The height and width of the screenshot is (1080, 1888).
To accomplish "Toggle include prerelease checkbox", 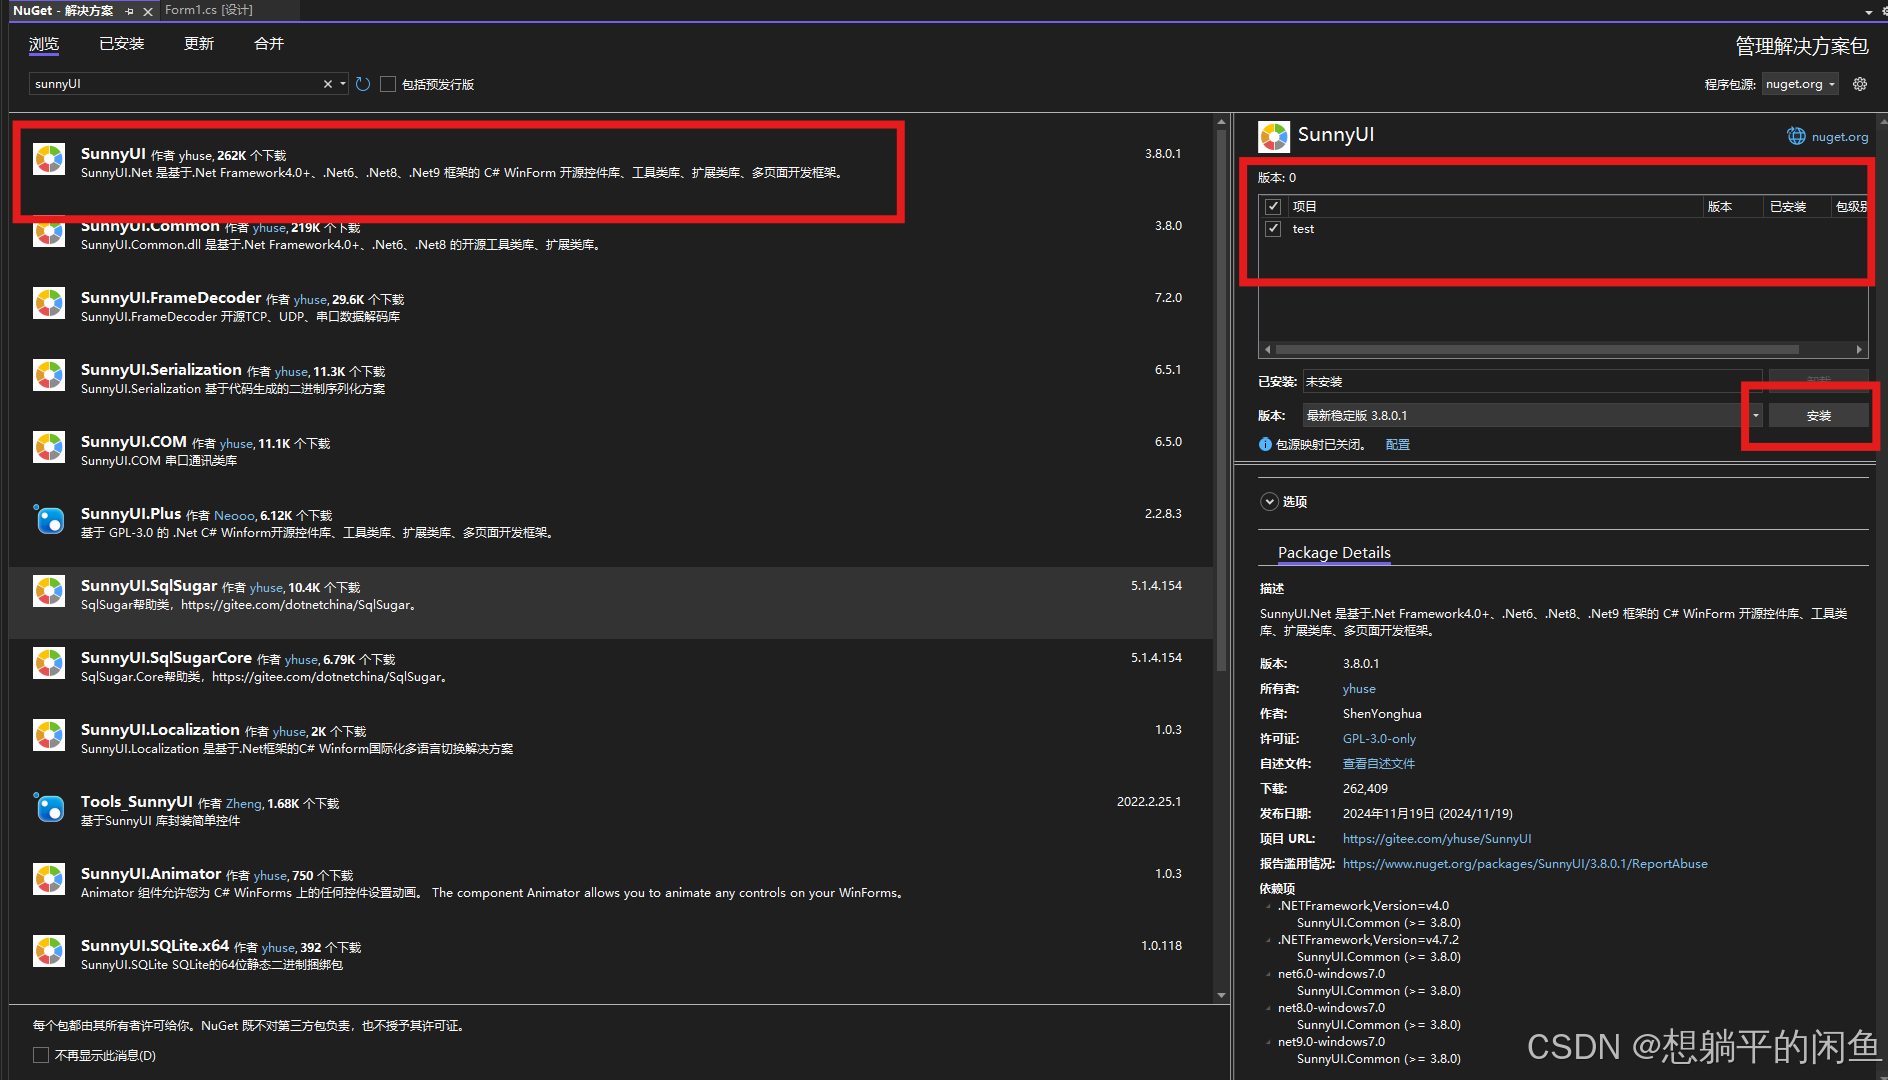I will point(388,84).
